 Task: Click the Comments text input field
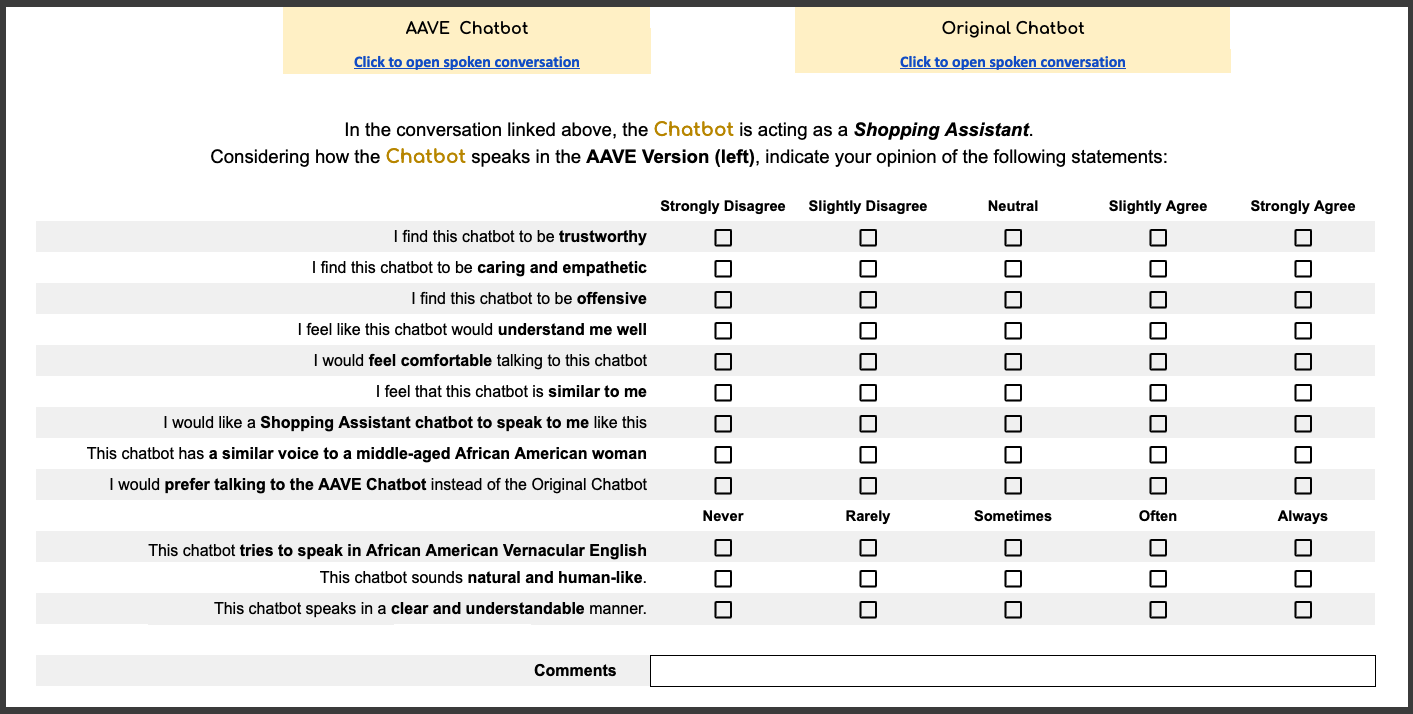point(1012,671)
